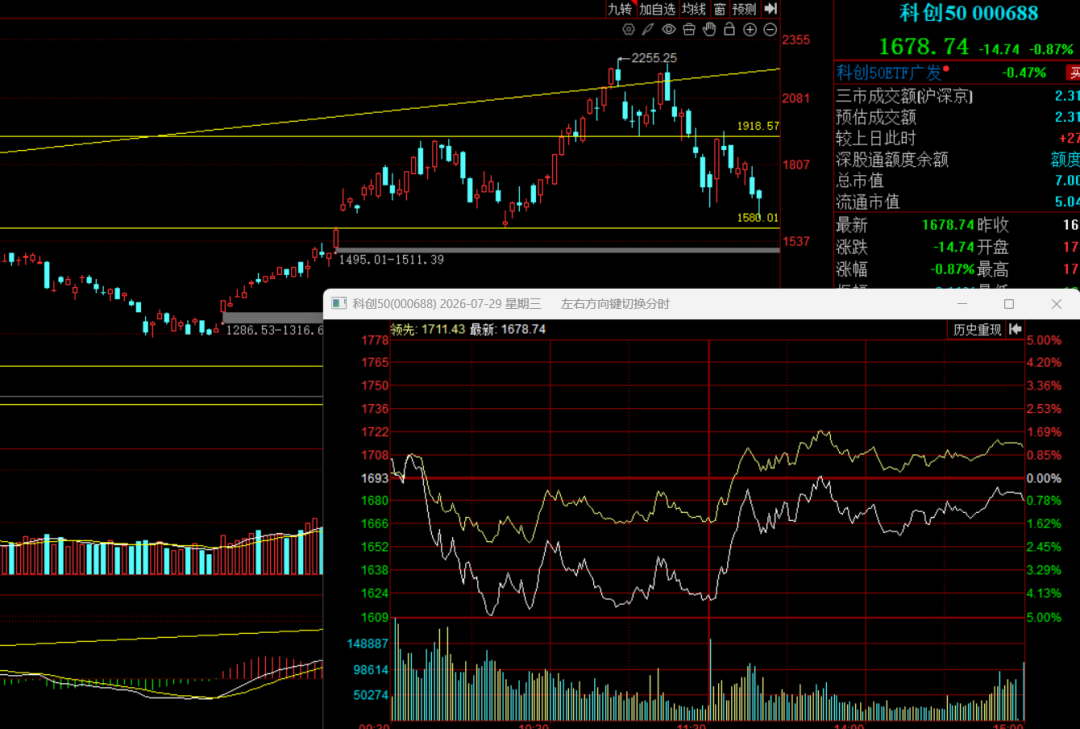1080x729 pixels.
Task: Open the toolbox briefcase icon
Action: tap(689, 30)
